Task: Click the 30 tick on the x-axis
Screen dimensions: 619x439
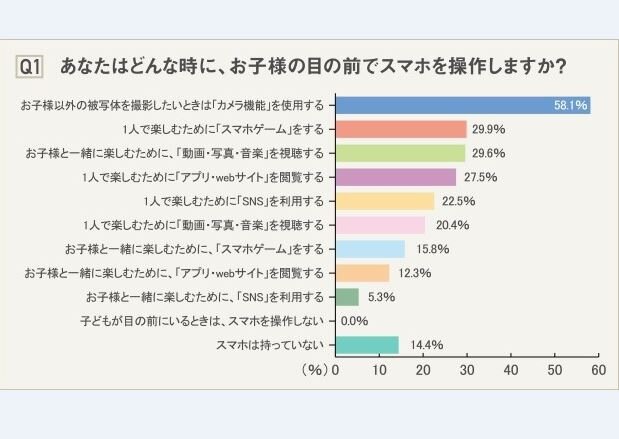Action: (467, 369)
